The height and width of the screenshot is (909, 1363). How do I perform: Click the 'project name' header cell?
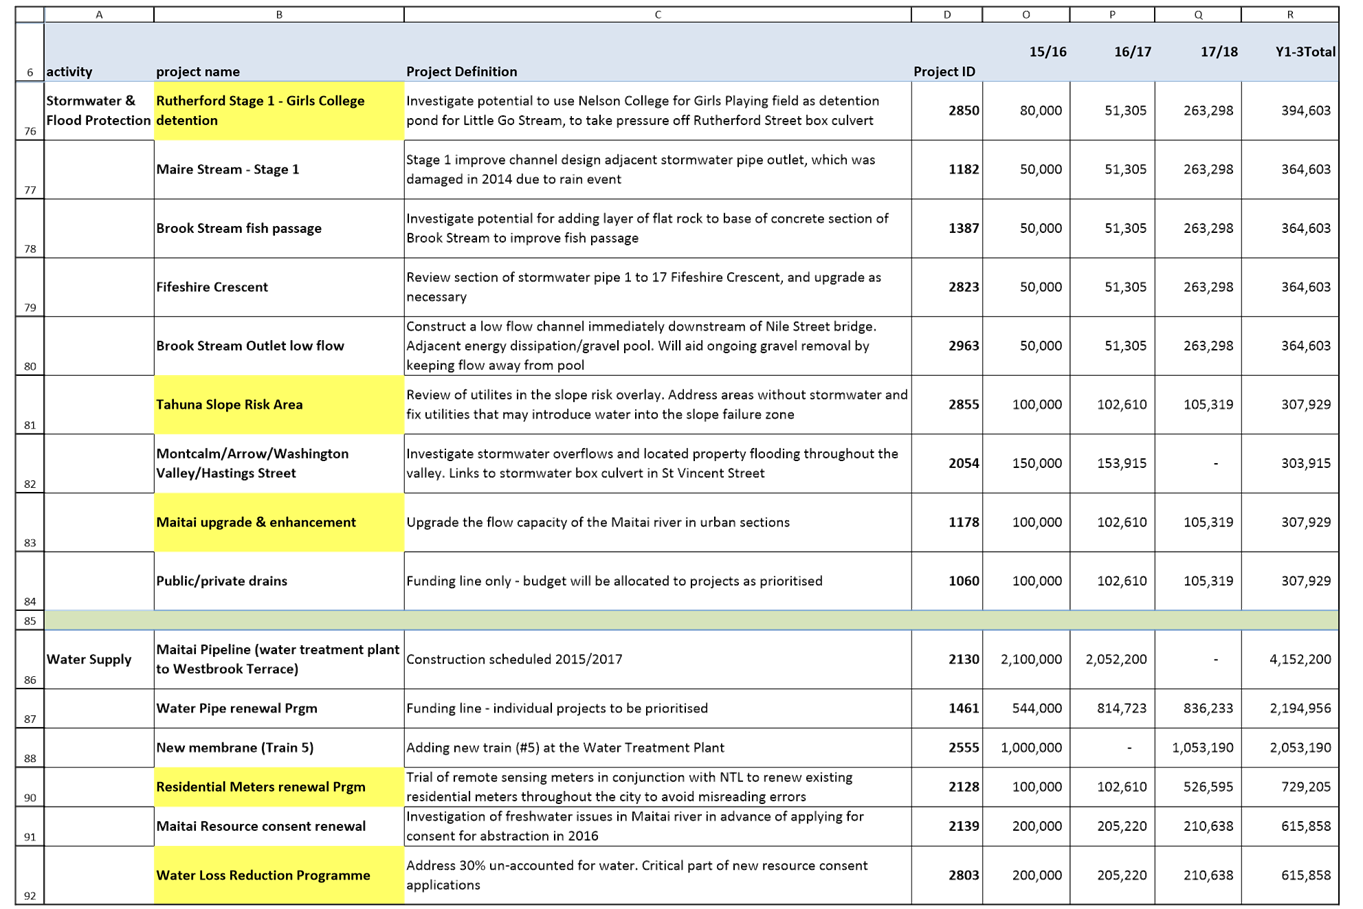[x=279, y=52]
